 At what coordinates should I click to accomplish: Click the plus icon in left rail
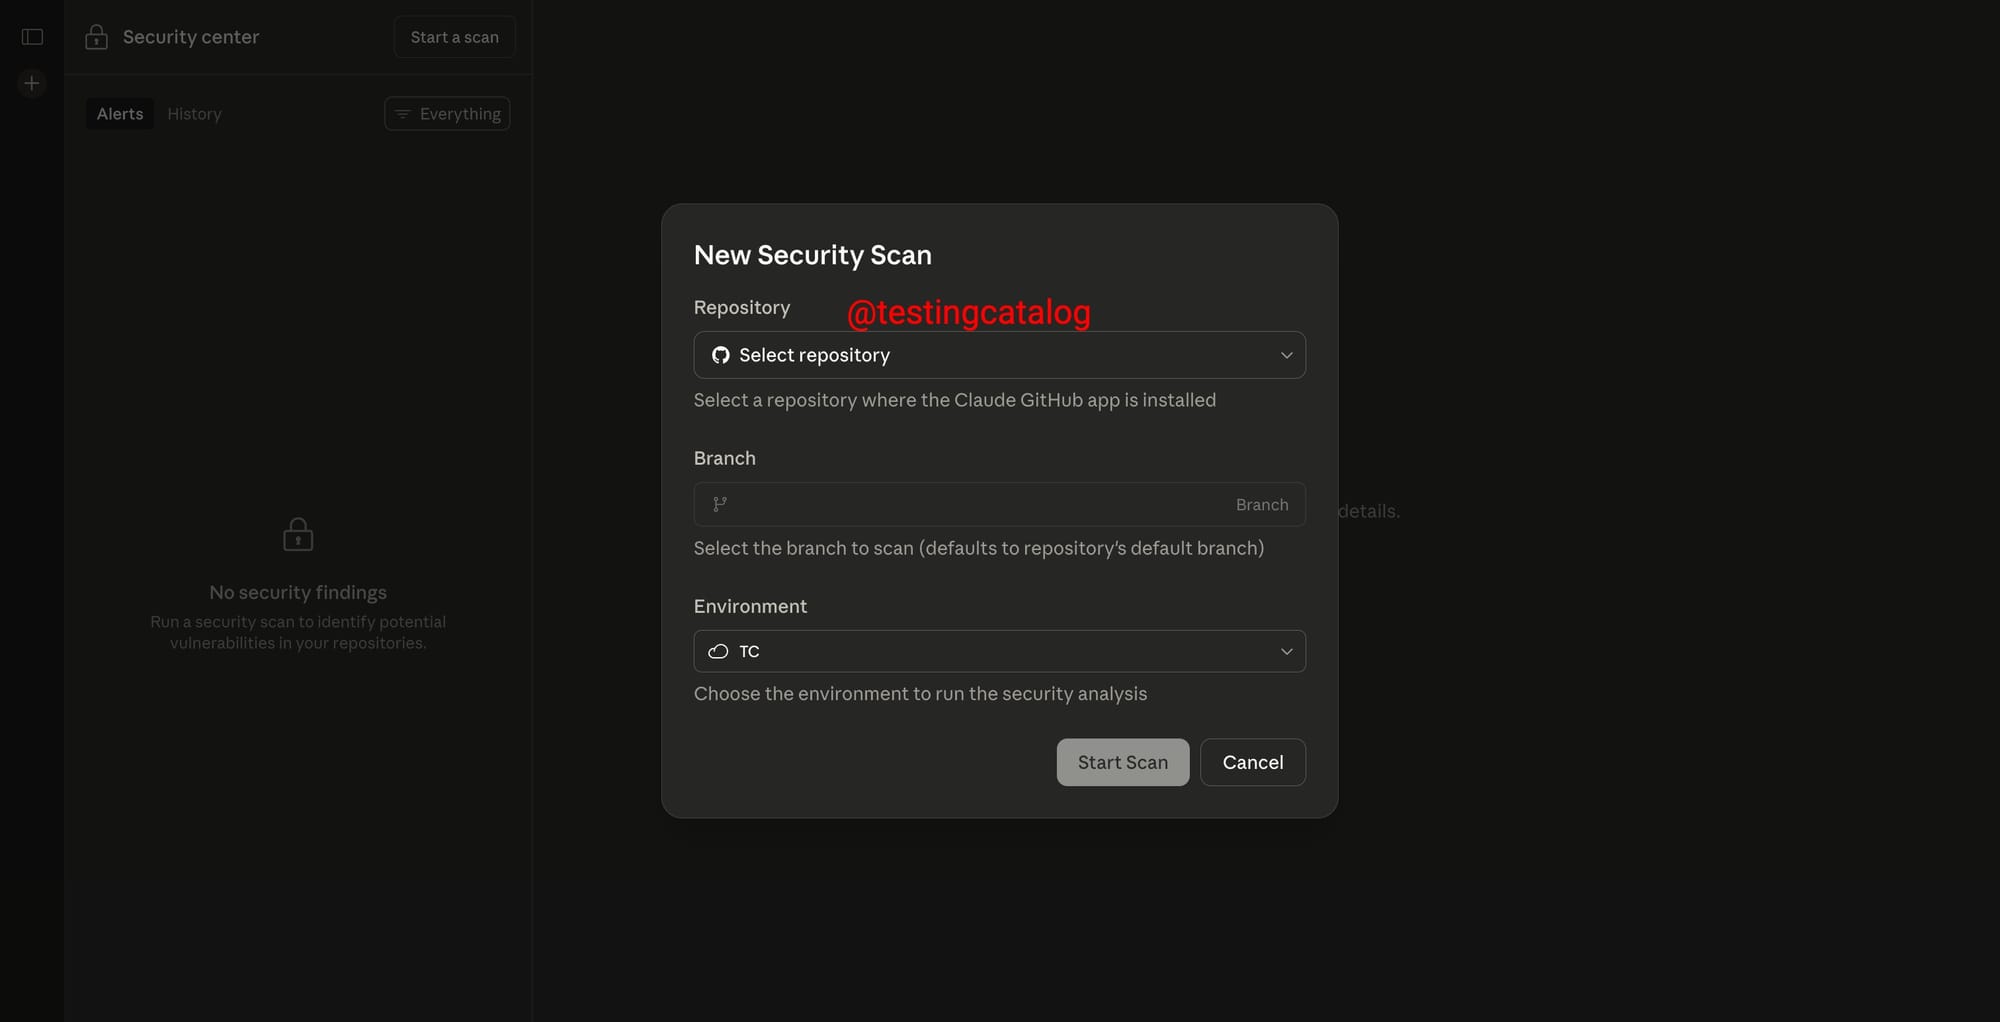coord(32,83)
